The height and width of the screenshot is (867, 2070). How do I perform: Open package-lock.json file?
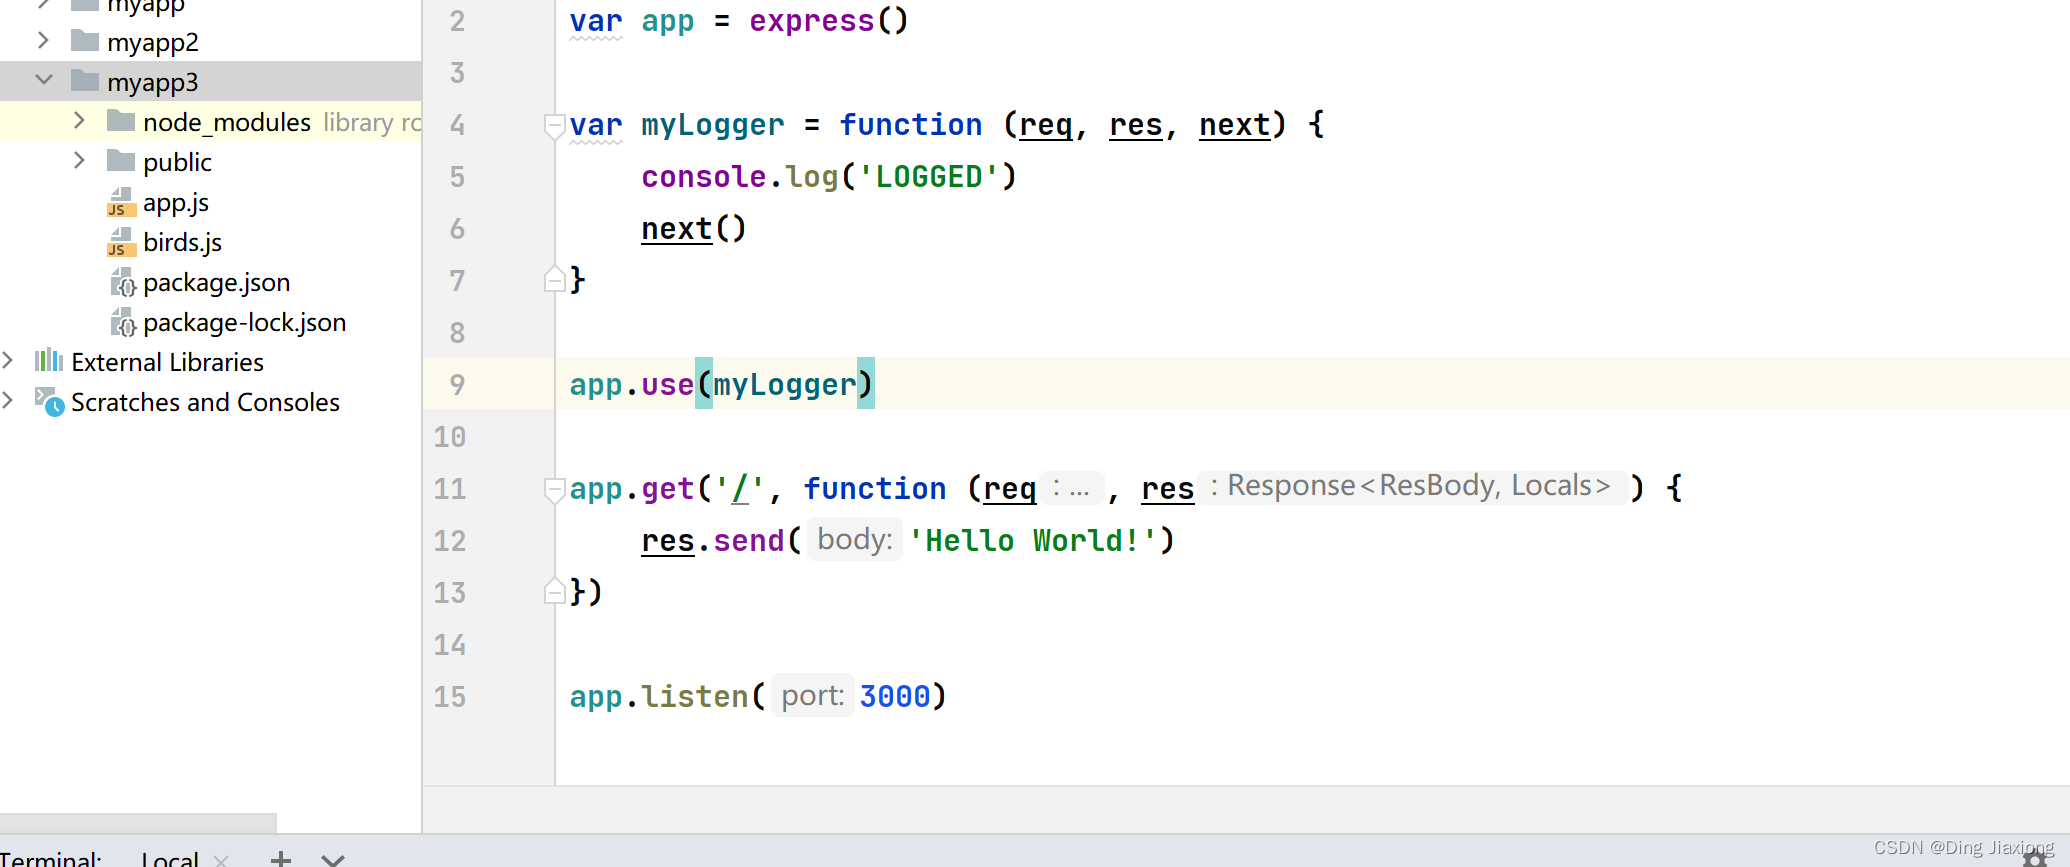coord(244,323)
